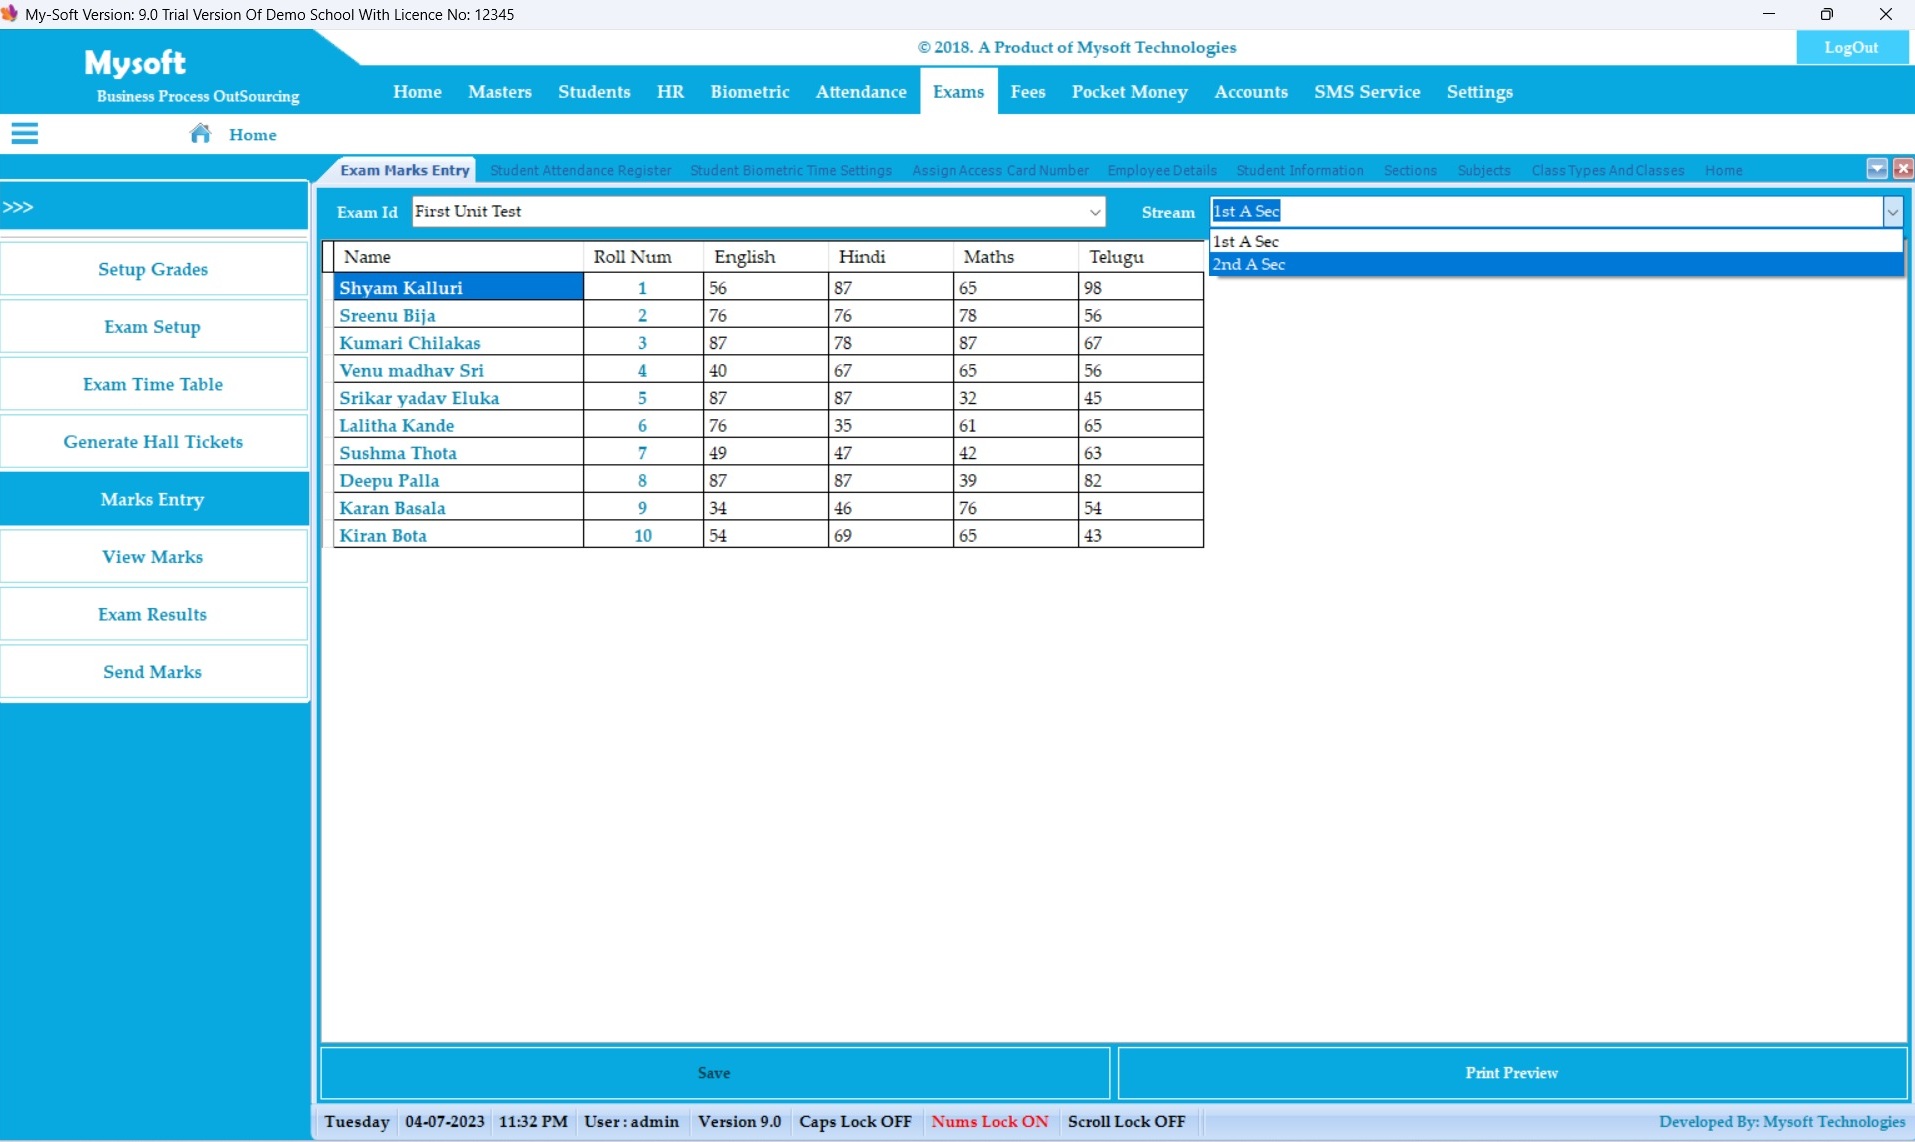Expand the Exam Id dropdown
The height and width of the screenshot is (1142, 1915).
[1095, 212]
